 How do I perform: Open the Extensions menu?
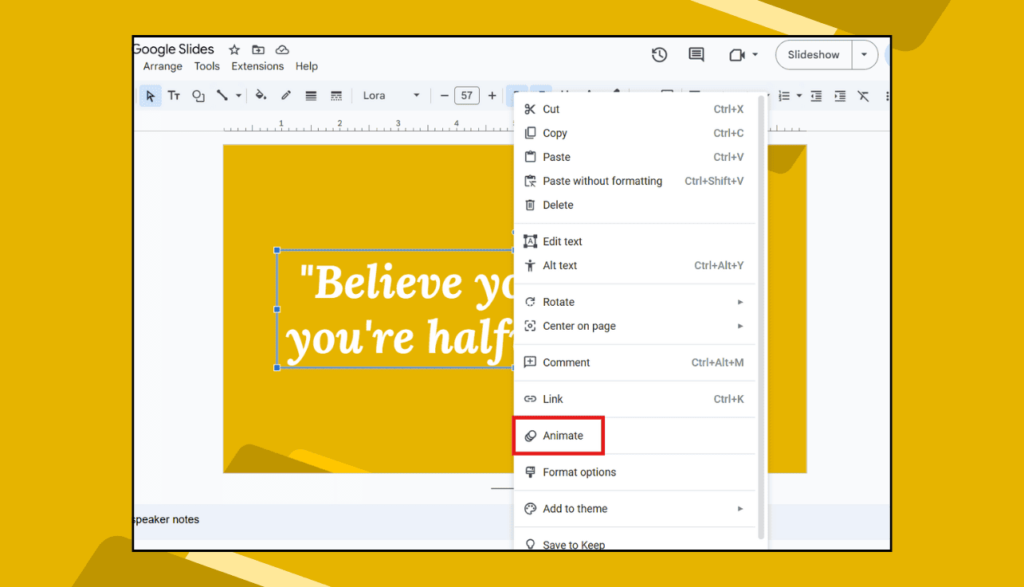[257, 67]
